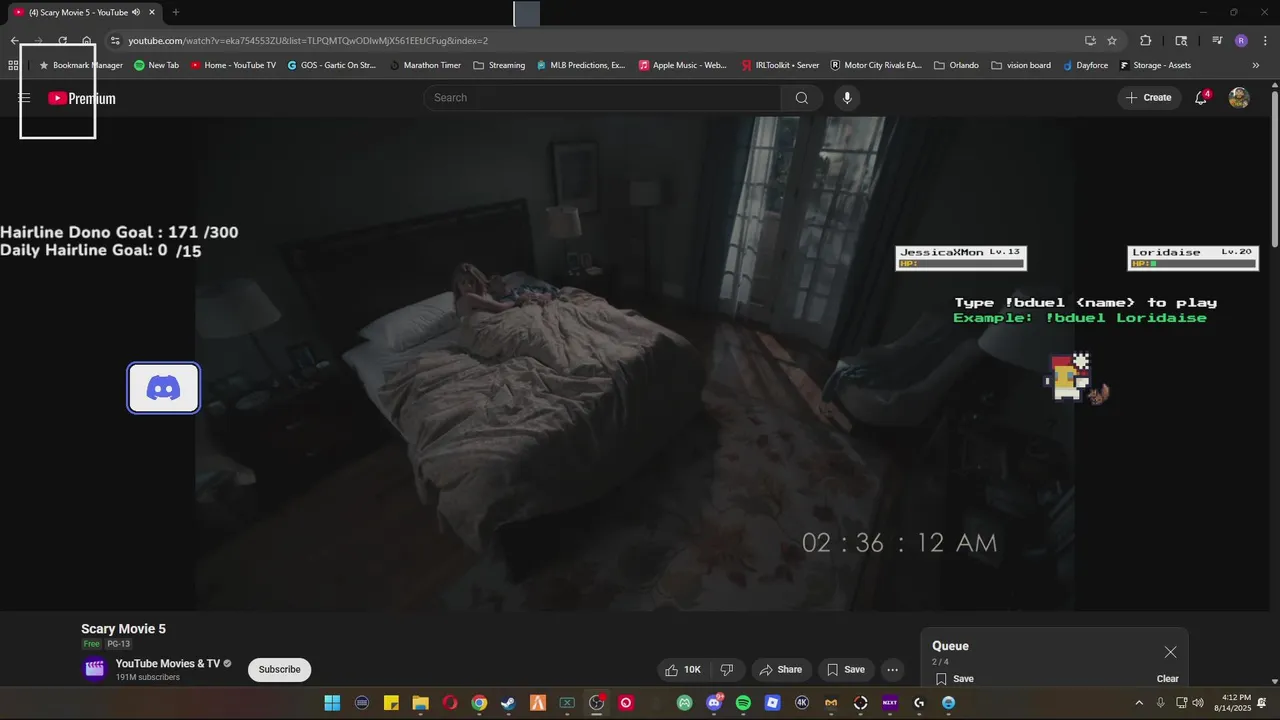
Task: Click the Chrome profile avatar
Action: (1241, 41)
